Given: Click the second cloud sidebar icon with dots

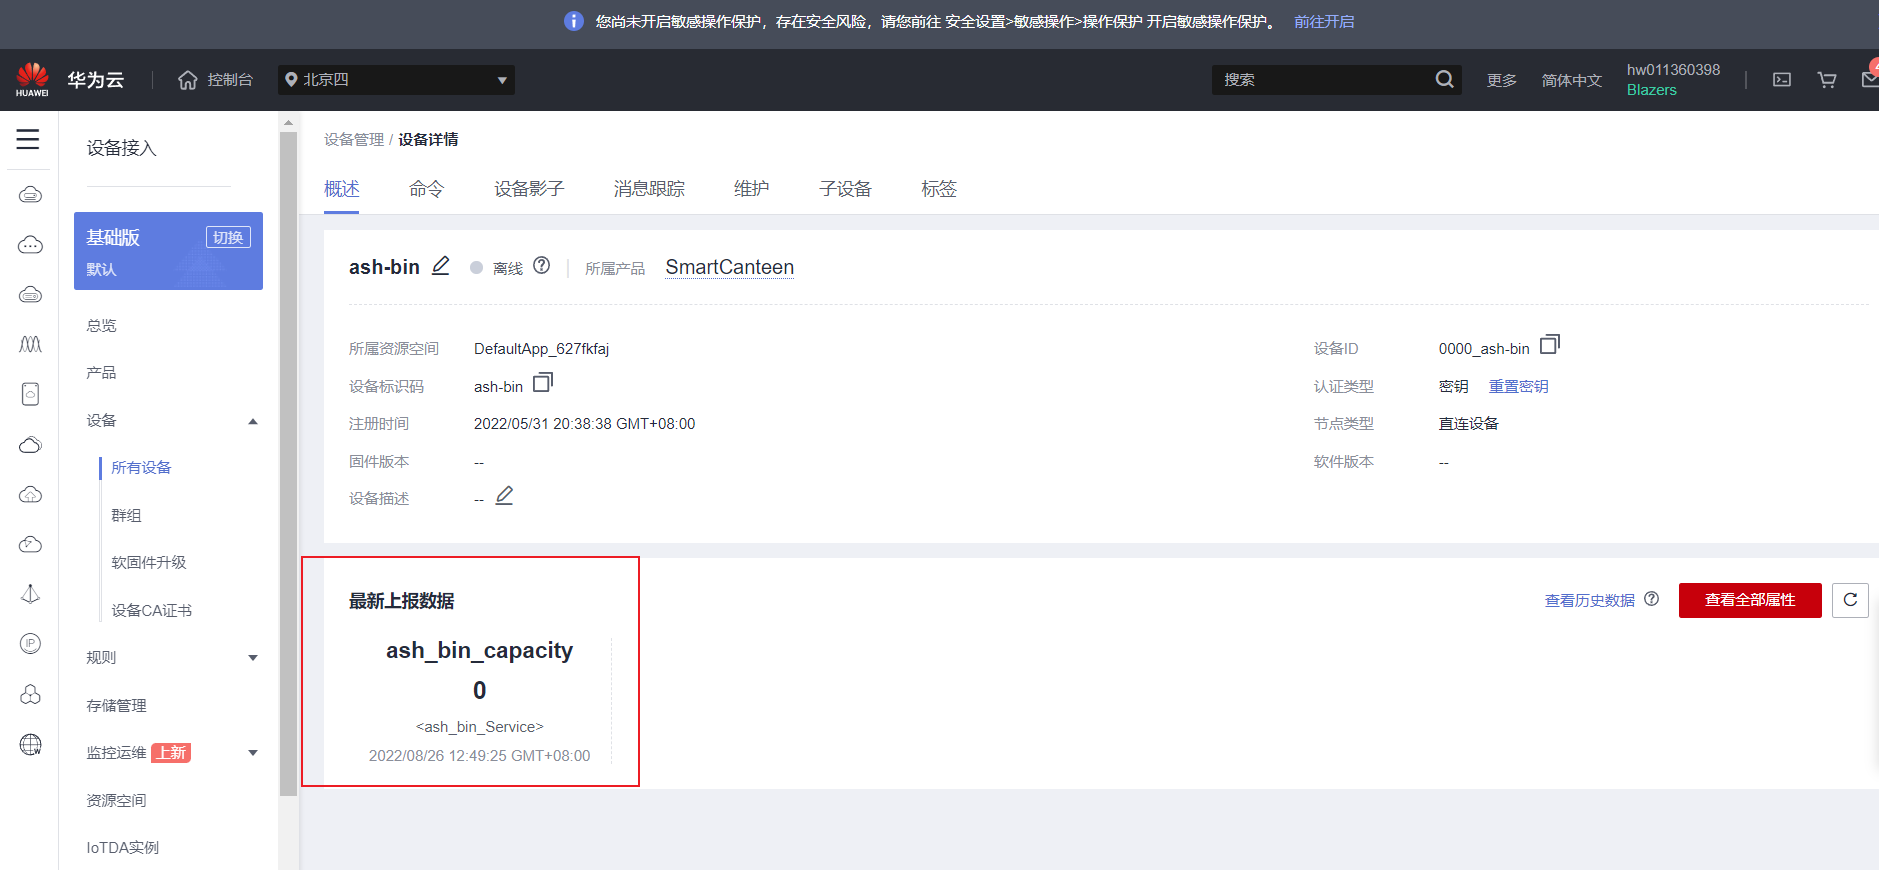Looking at the screenshot, I should 30,244.
